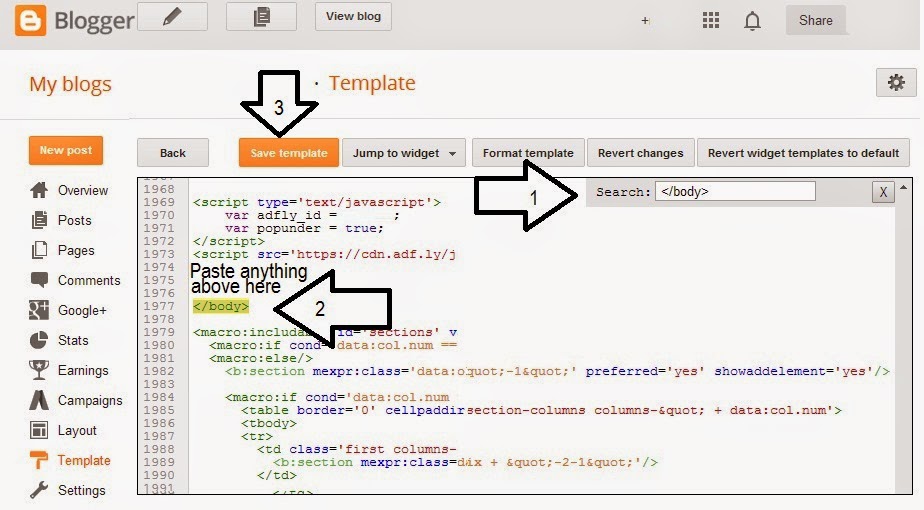Open the gear settings menu
This screenshot has height=510, width=924.
point(896,83)
